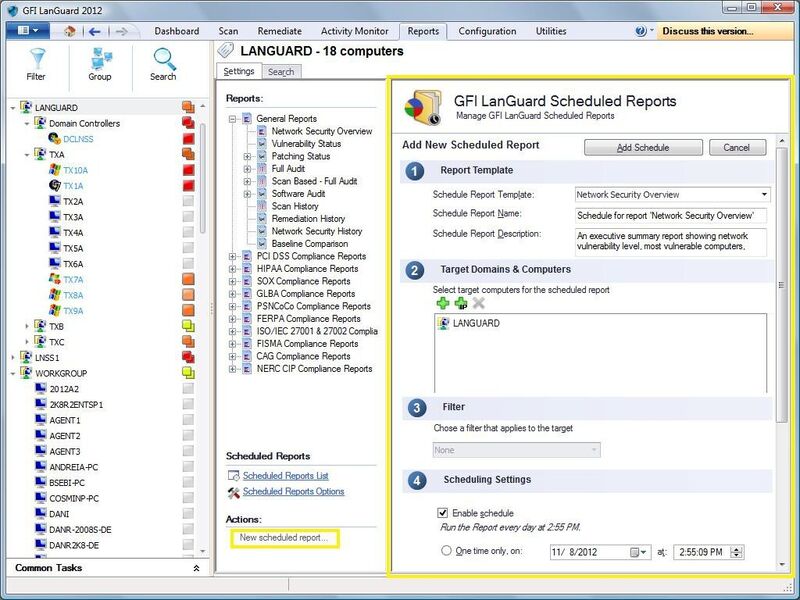Click New scheduled report action
This screenshot has height=600, width=800.
284,538
